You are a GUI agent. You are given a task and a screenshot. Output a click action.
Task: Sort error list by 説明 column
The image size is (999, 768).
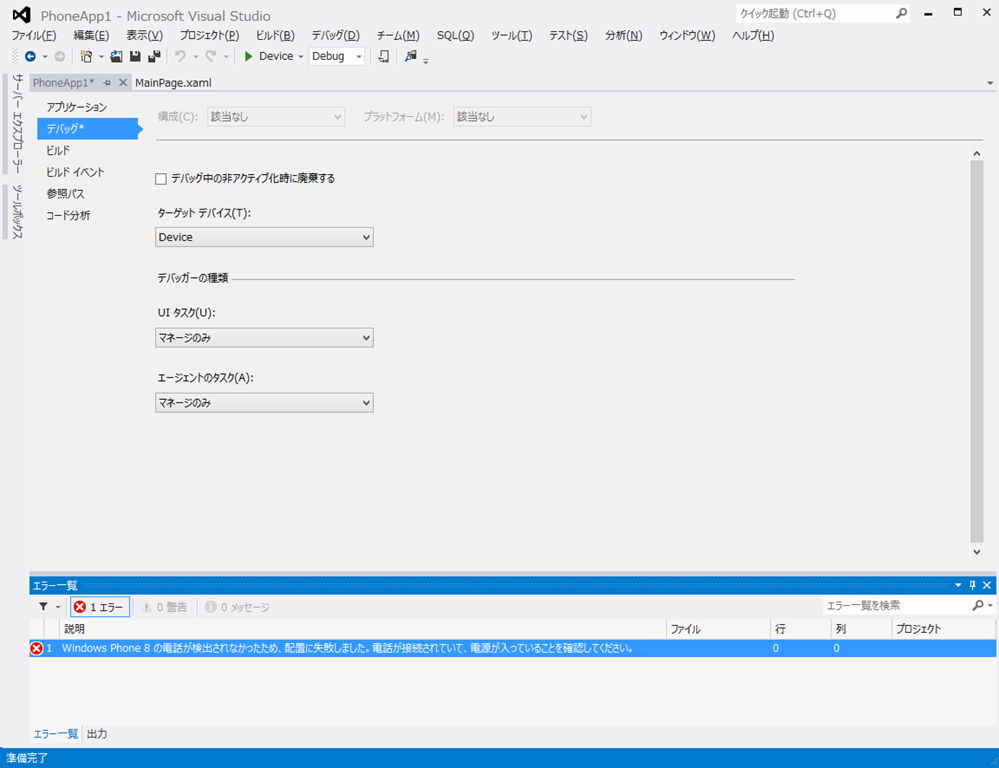(x=363, y=629)
